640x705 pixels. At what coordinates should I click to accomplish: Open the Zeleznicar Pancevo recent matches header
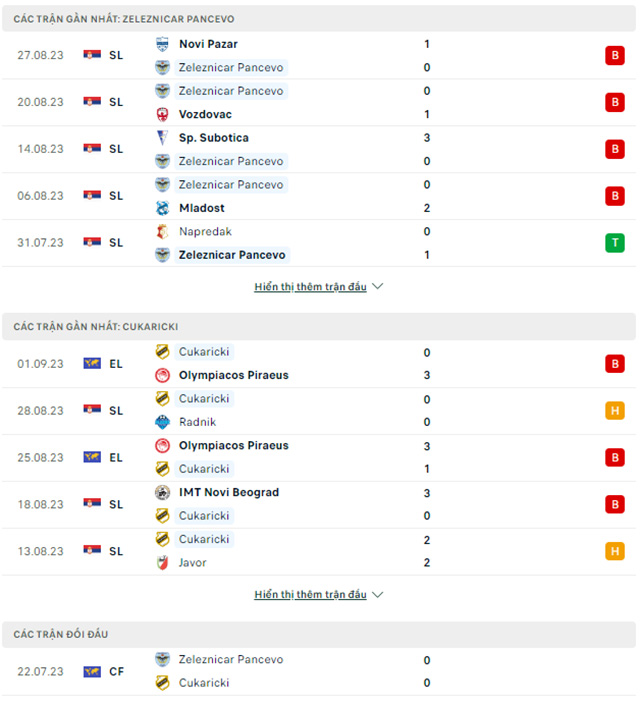pos(125,19)
